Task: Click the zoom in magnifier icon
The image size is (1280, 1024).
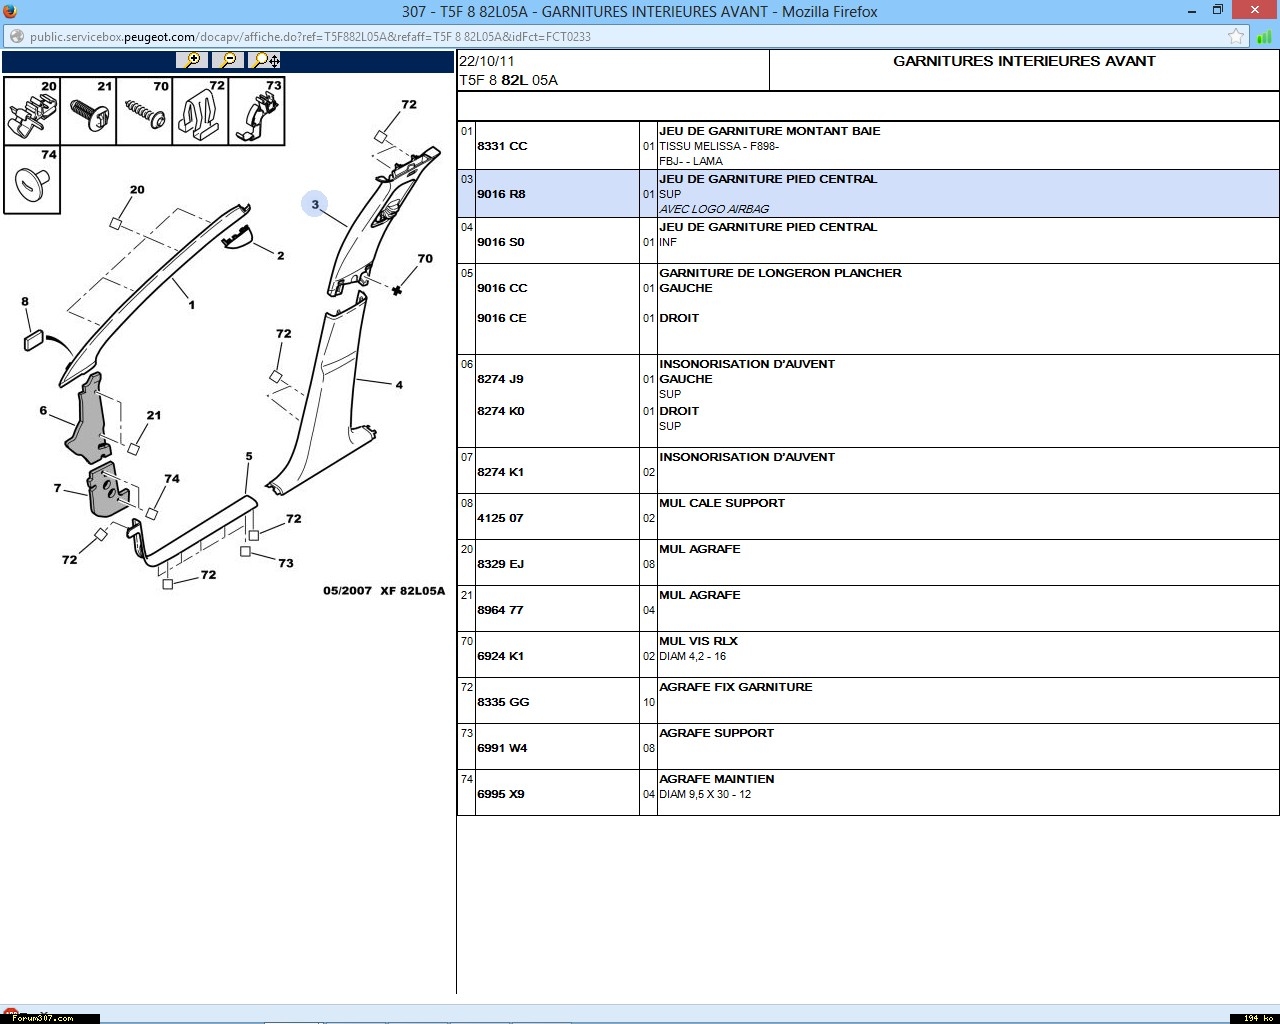Action: [192, 60]
